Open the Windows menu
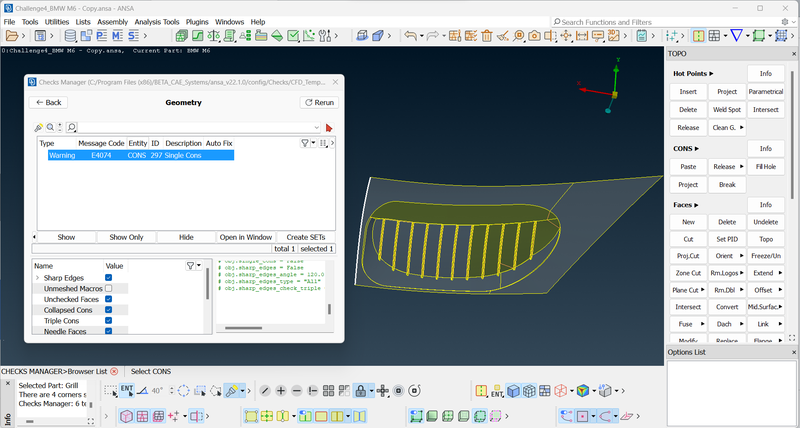Image resolution: width=800 pixels, height=428 pixels. 230,22
